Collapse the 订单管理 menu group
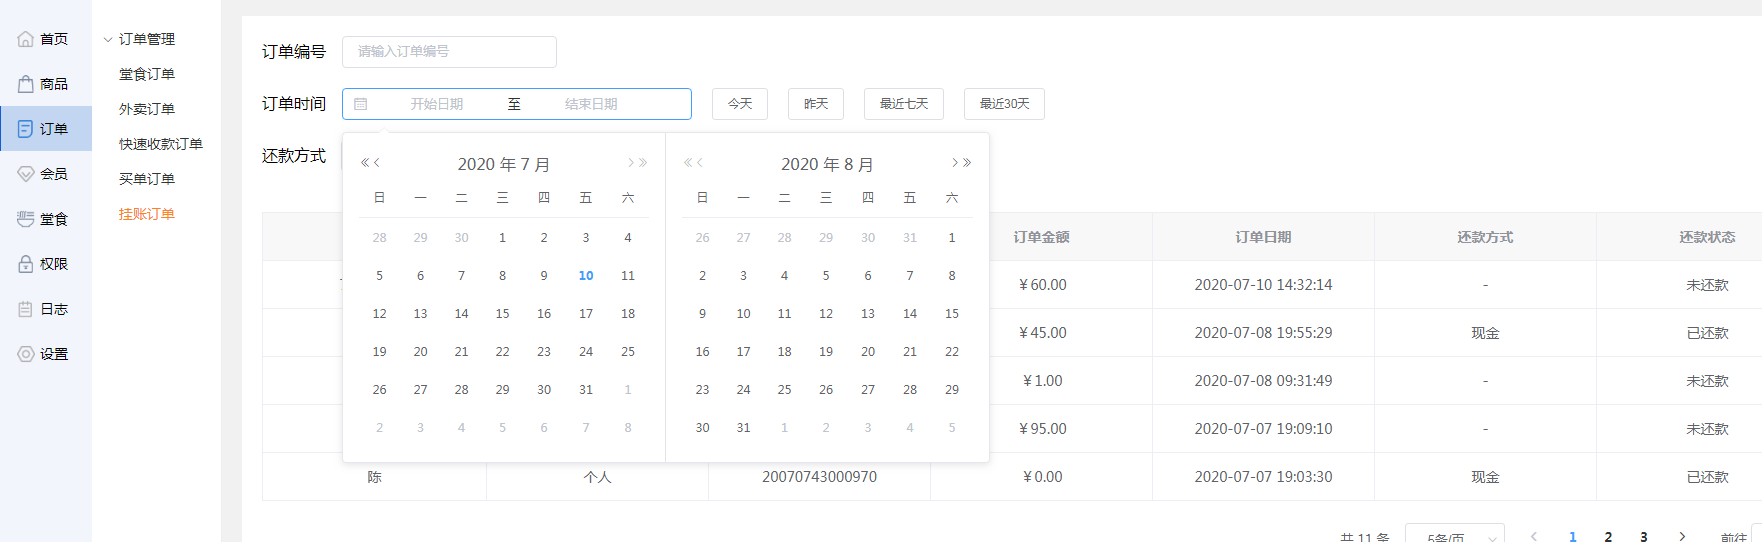Image resolution: width=1762 pixels, height=542 pixels. [108, 40]
